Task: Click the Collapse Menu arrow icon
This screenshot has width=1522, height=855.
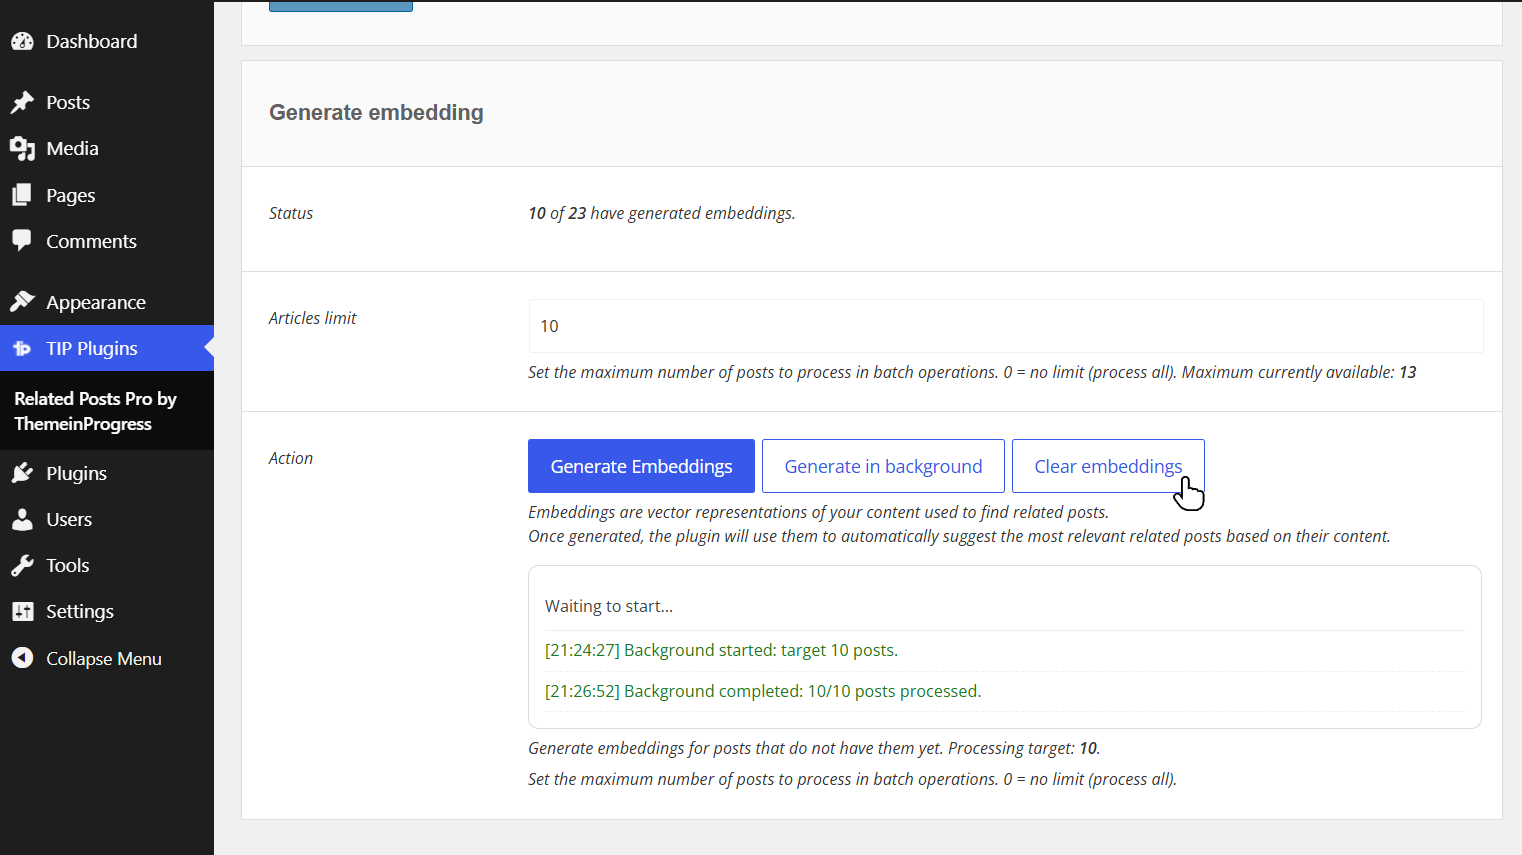Action: (x=22, y=658)
